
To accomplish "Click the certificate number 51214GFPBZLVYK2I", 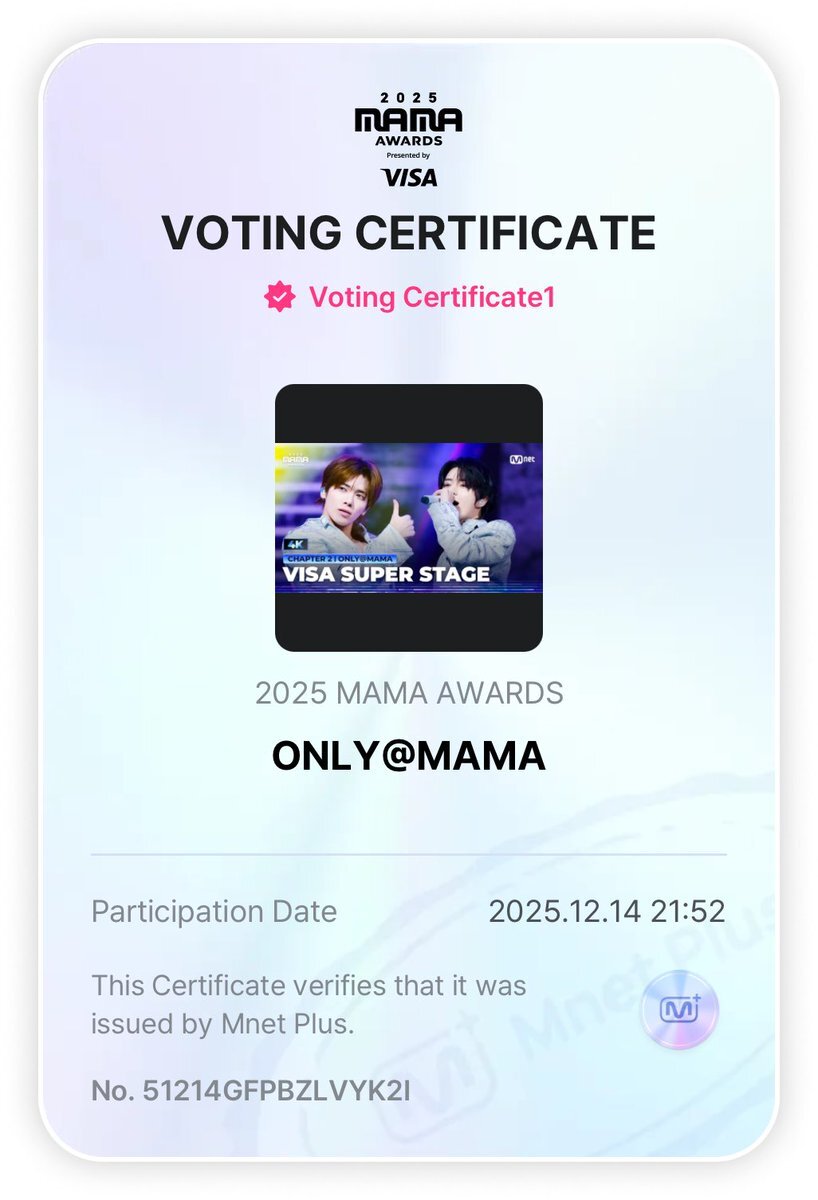I will (x=250, y=1090).
